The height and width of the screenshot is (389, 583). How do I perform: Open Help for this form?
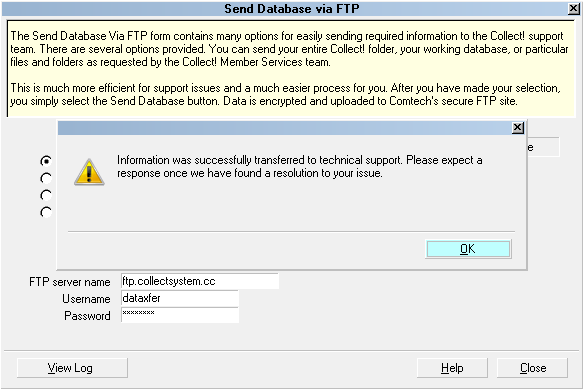pyautogui.click(x=452, y=368)
